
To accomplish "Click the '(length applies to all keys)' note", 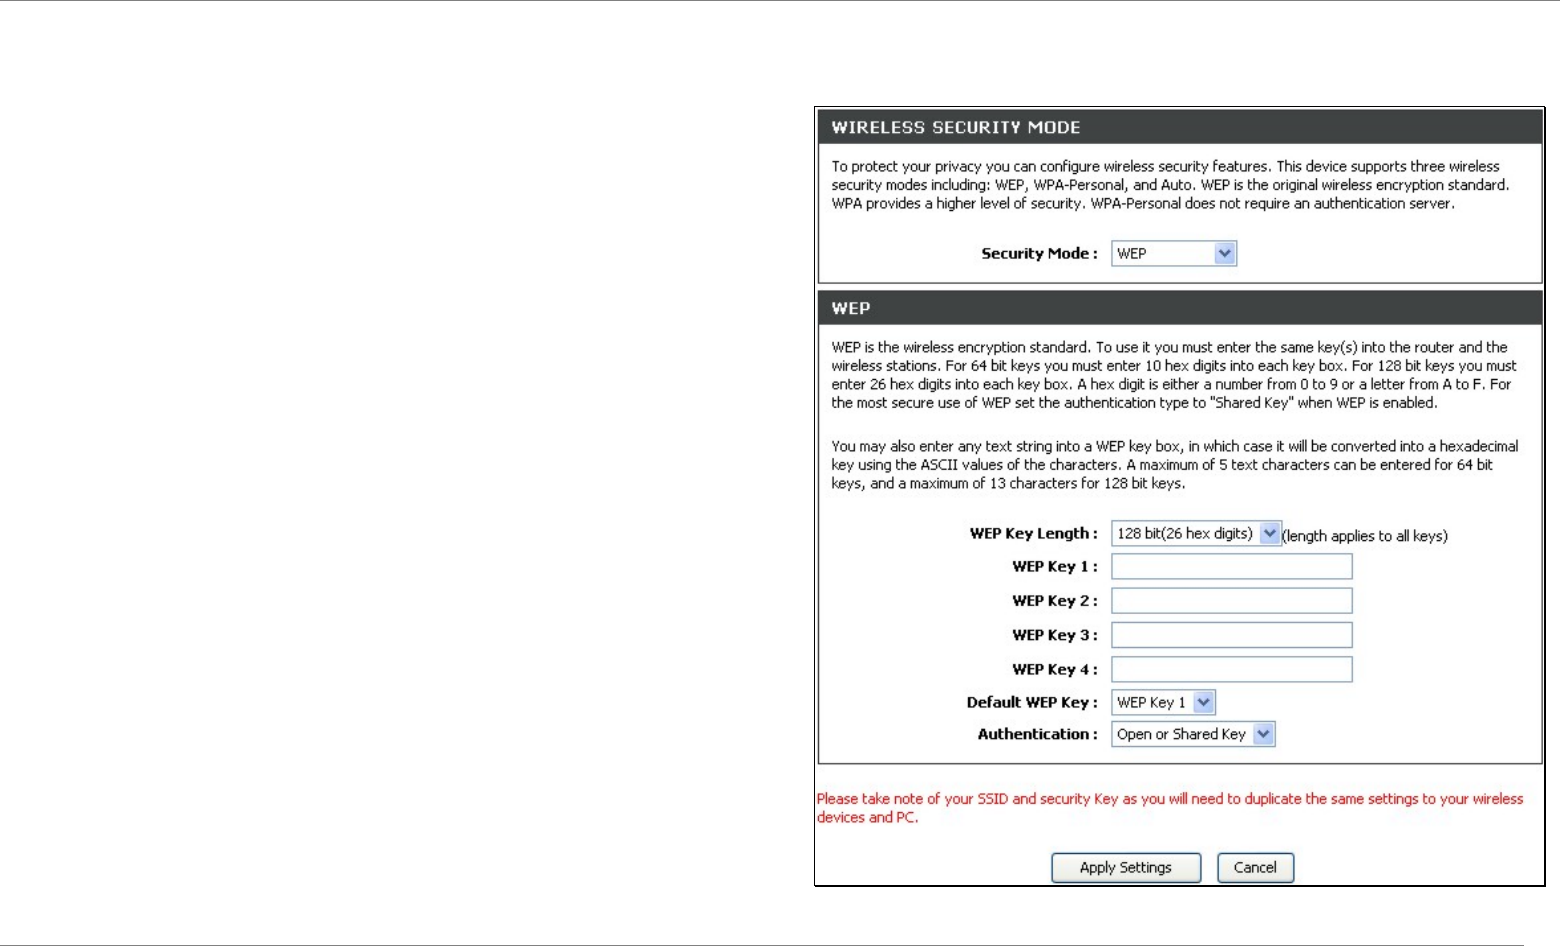I will pos(1365,536).
